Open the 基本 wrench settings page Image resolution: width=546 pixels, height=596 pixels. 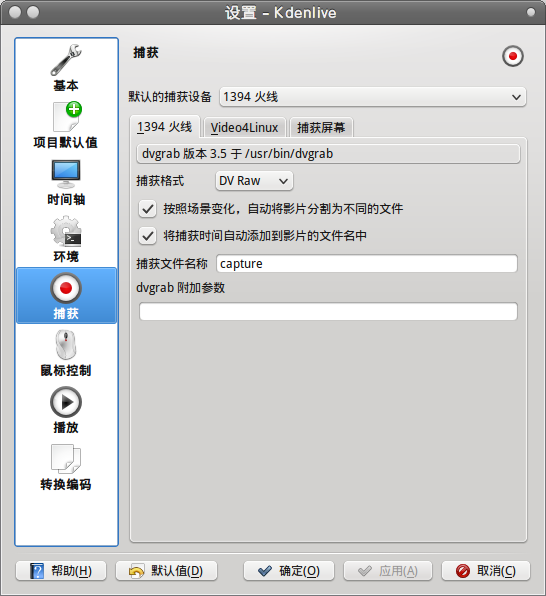[66, 68]
